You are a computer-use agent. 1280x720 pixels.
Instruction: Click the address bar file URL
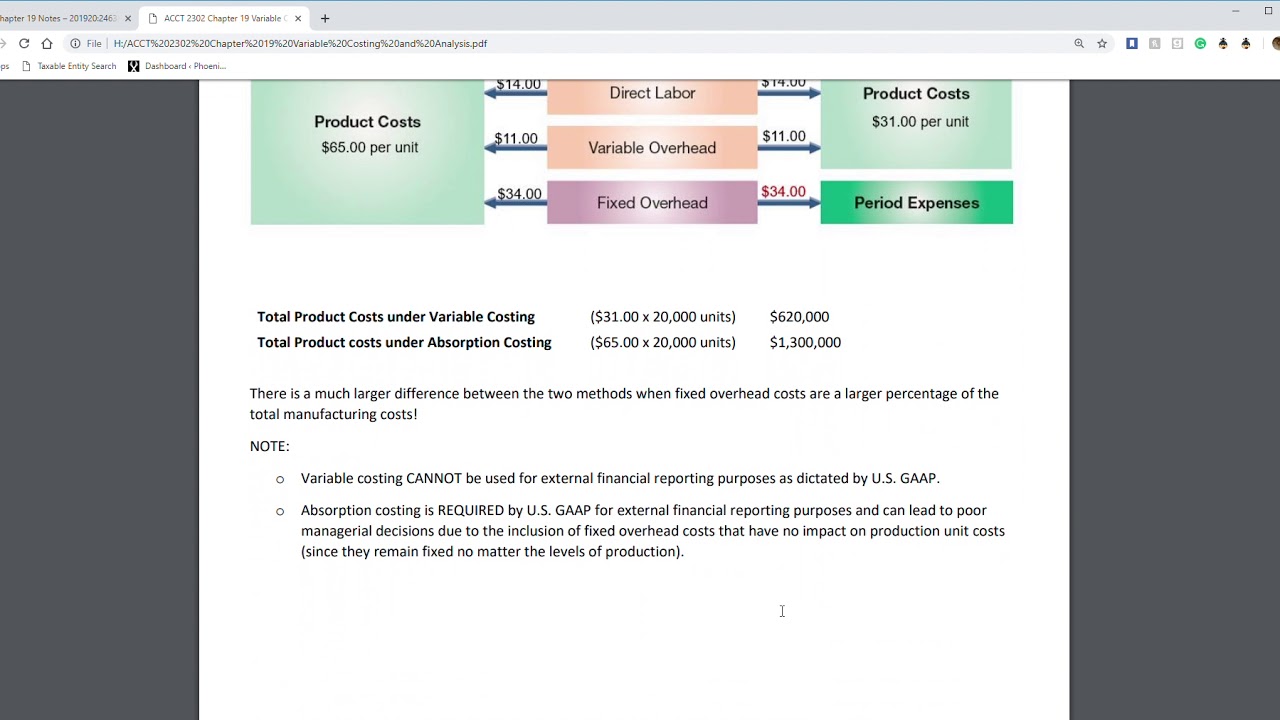coord(300,44)
